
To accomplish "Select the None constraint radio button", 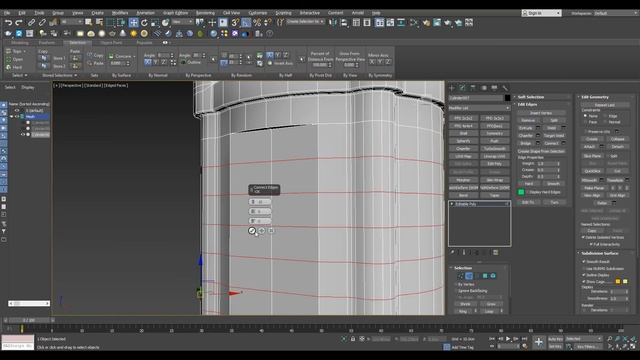I will click(586, 116).
